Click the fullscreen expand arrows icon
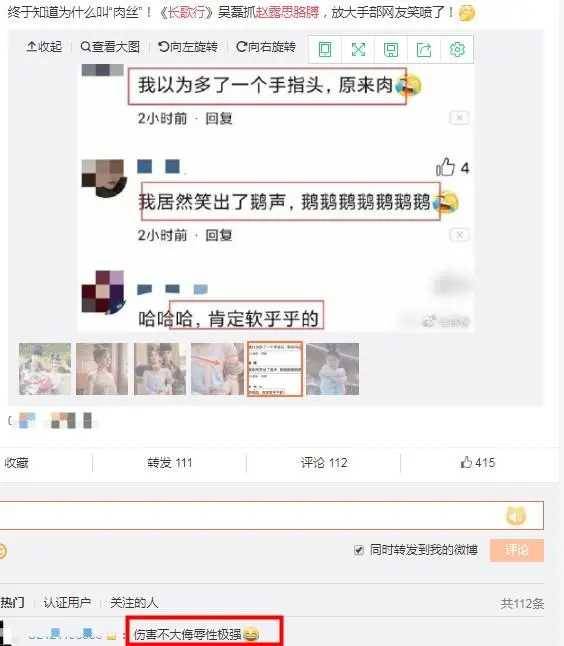Screen dimensions: 564x646 point(358,49)
